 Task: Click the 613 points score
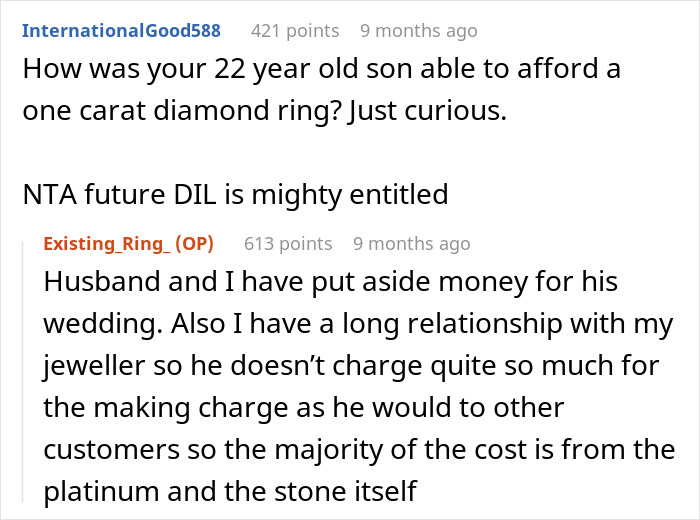288,243
